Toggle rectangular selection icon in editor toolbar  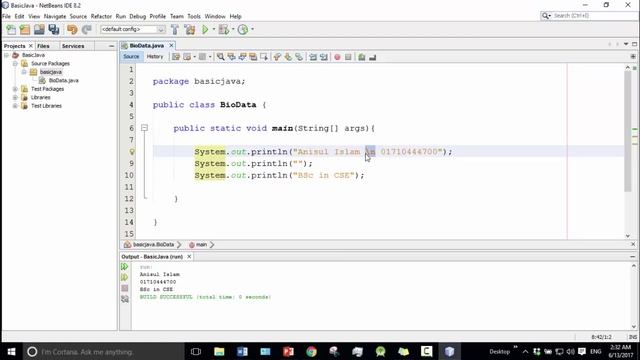tap(264, 57)
